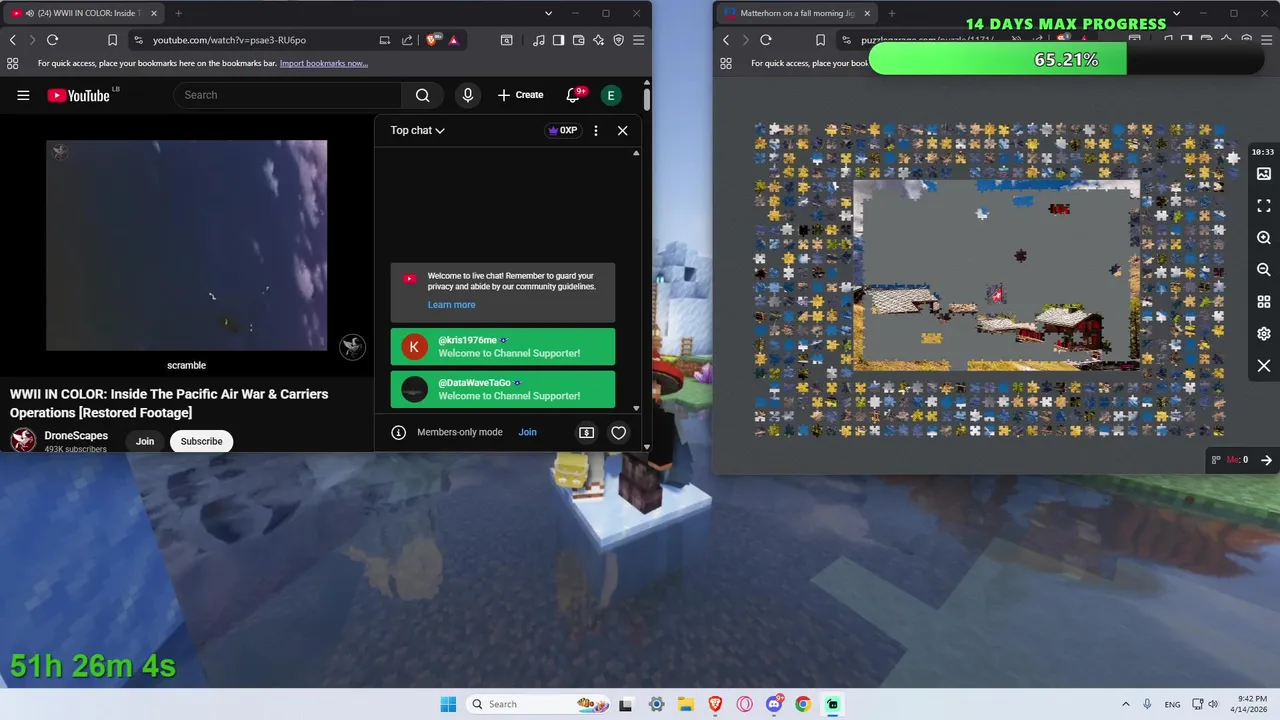1280x720 pixels.
Task: Click the share icon in YouTube address bar
Action: [x=407, y=40]
